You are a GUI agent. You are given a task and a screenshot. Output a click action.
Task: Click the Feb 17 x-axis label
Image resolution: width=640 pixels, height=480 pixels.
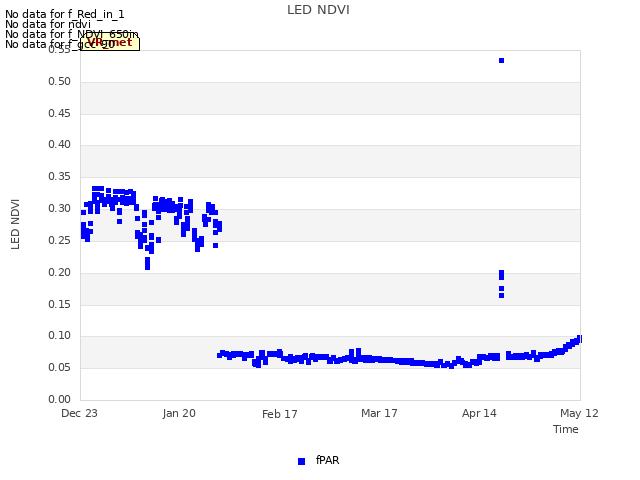(x=280, y=414)
